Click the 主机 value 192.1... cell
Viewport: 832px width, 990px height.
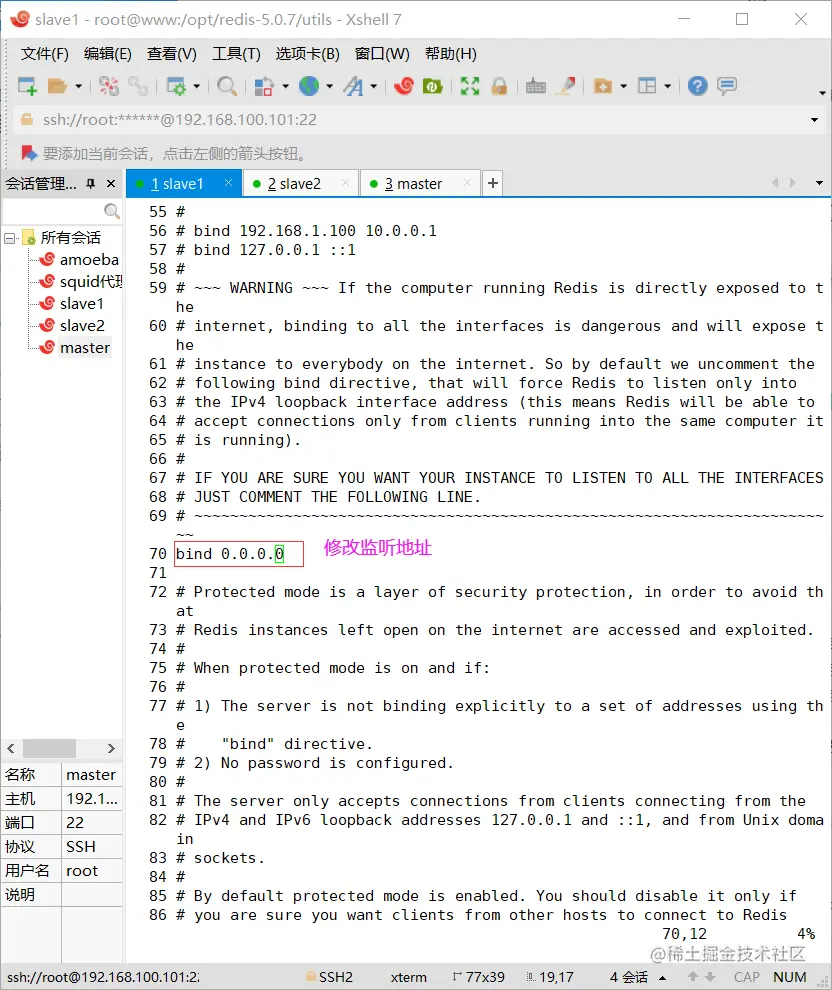(x=92, y=799)
